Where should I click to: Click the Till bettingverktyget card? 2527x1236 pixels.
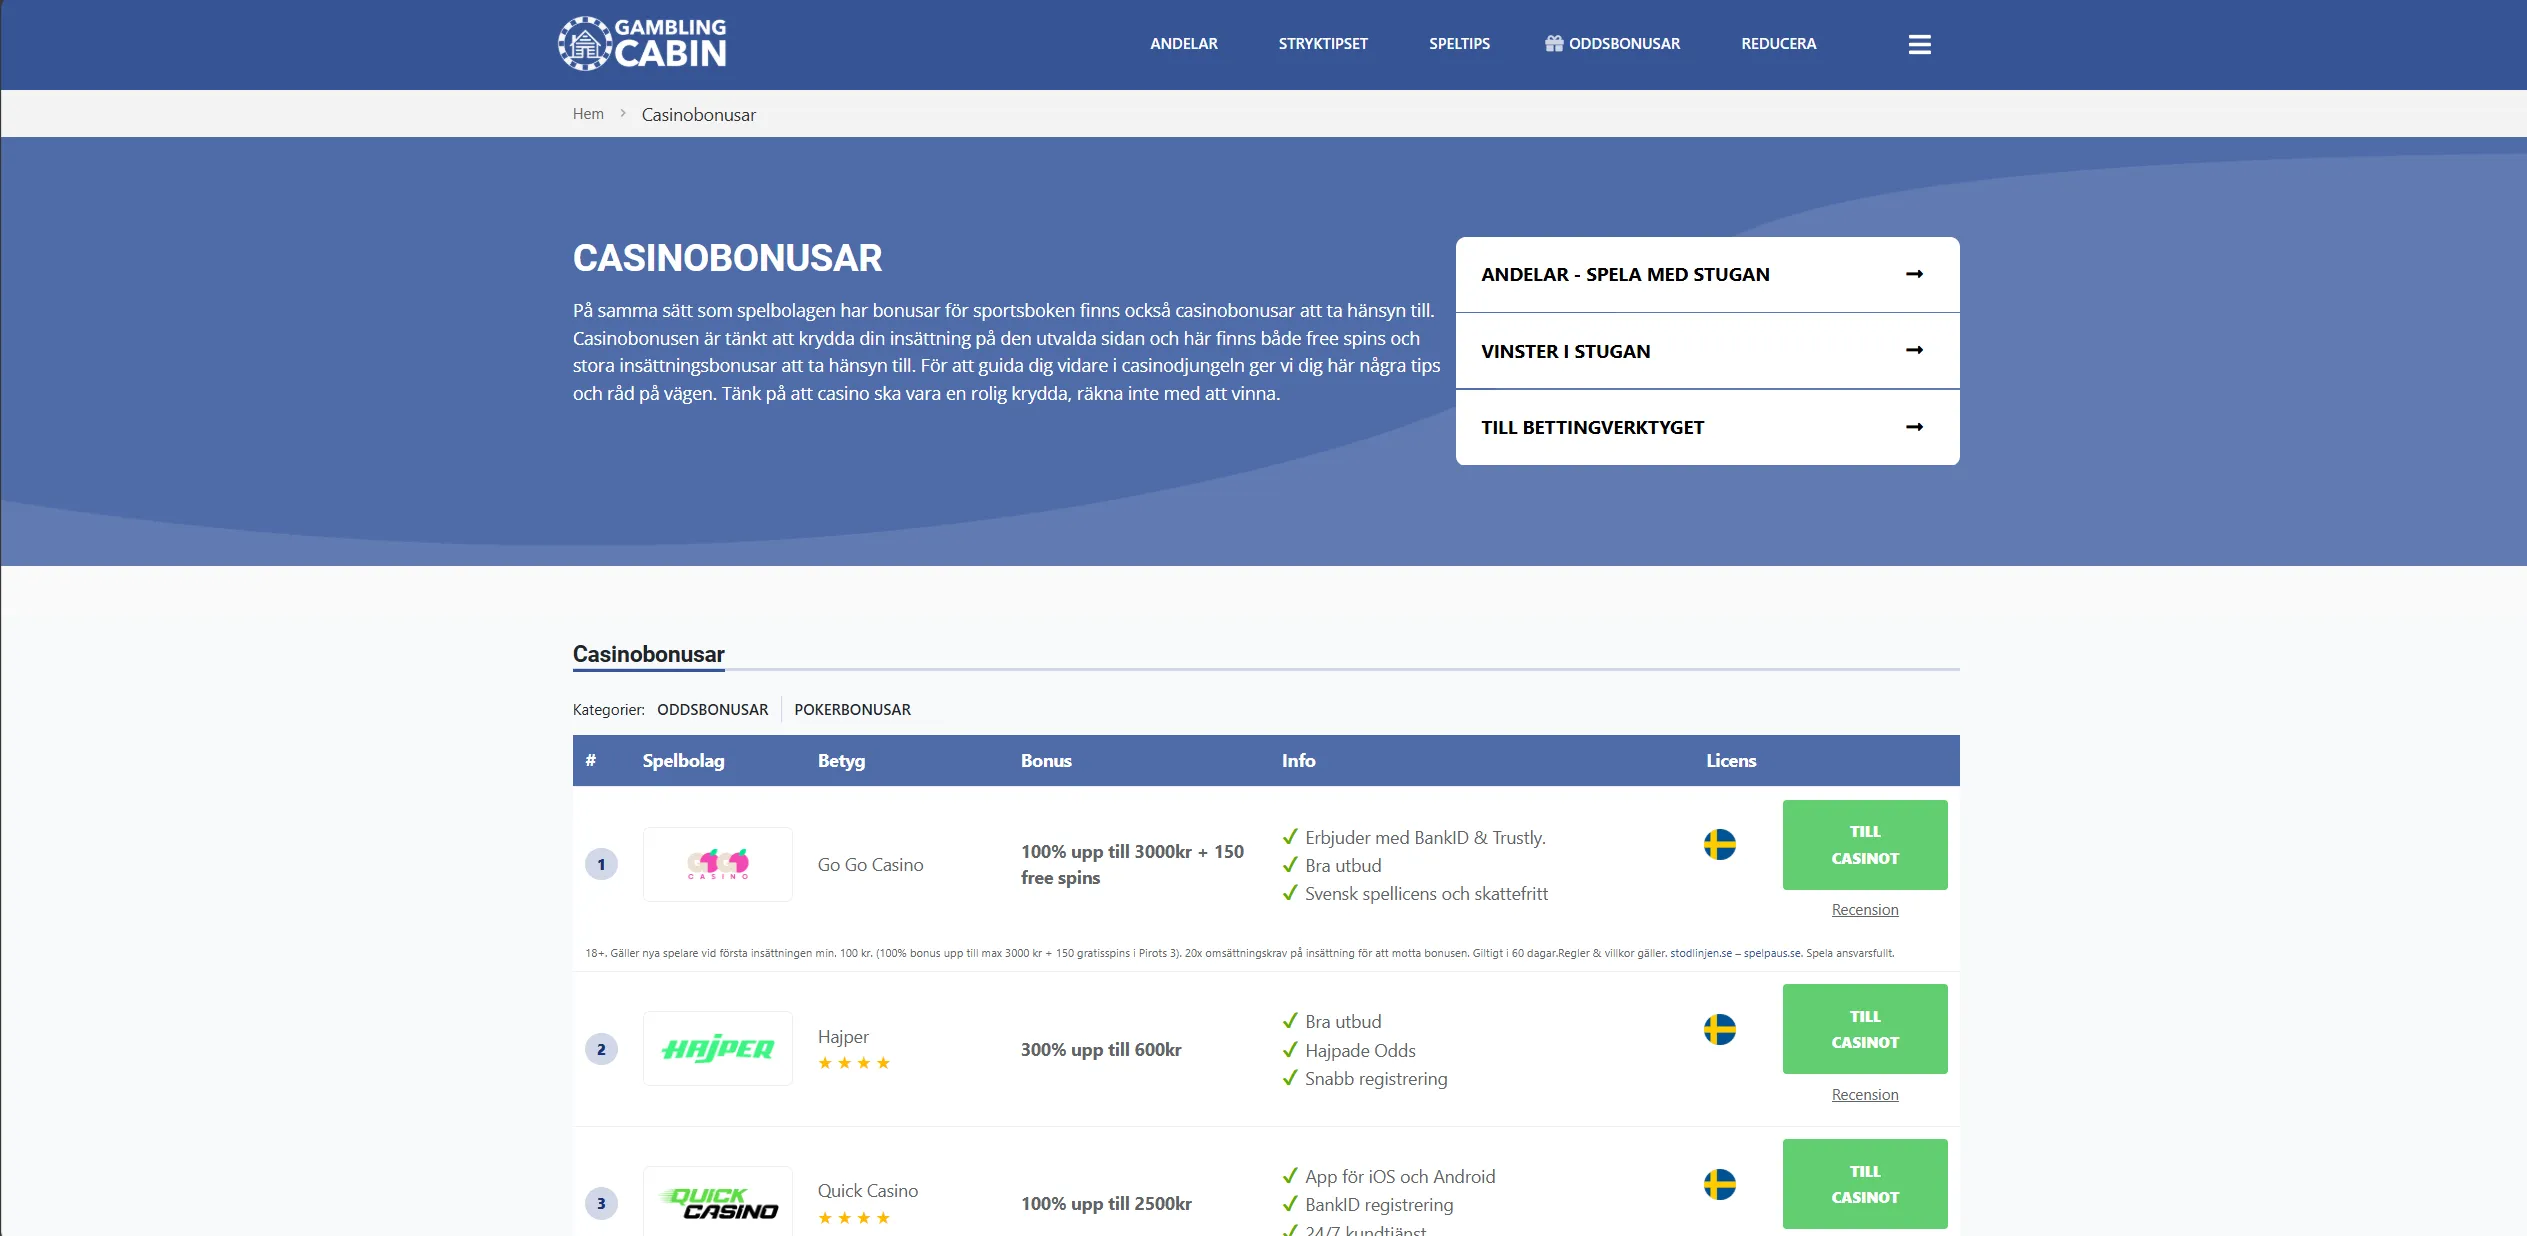(x=1707, y=427)
